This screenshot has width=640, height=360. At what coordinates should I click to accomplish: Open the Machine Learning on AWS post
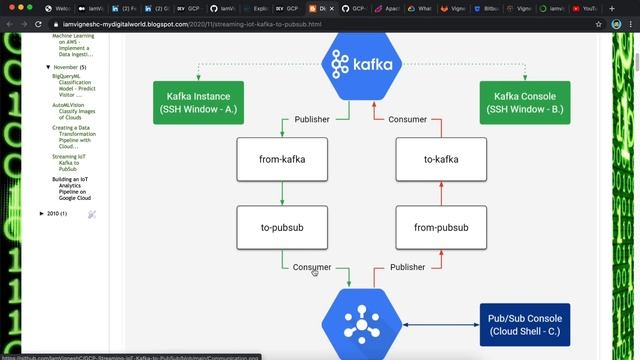point(73,45)
